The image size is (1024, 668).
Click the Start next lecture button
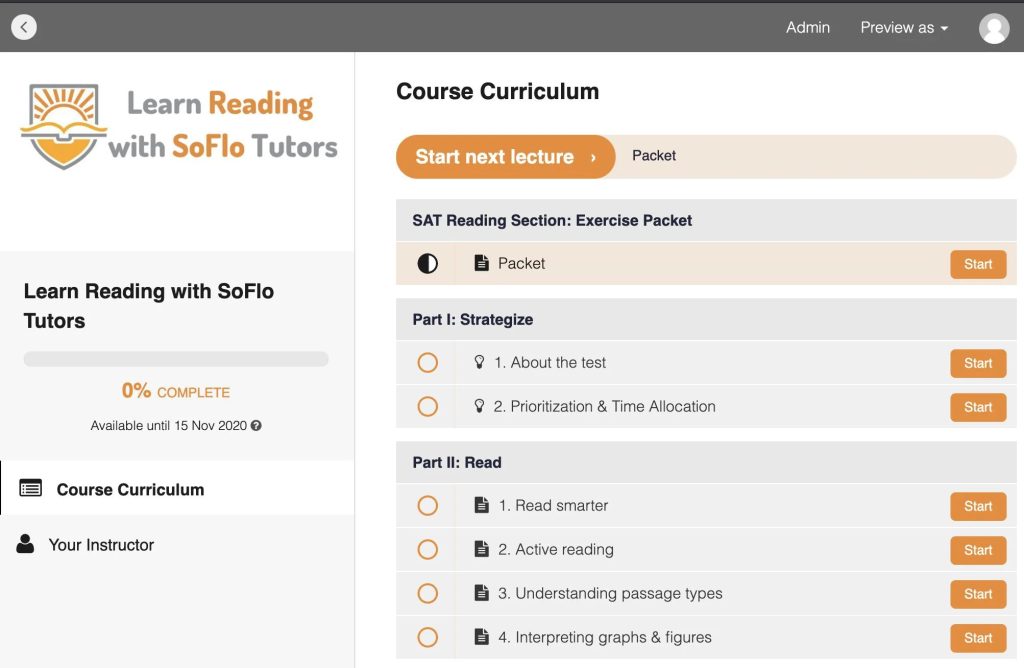(505, 157)
